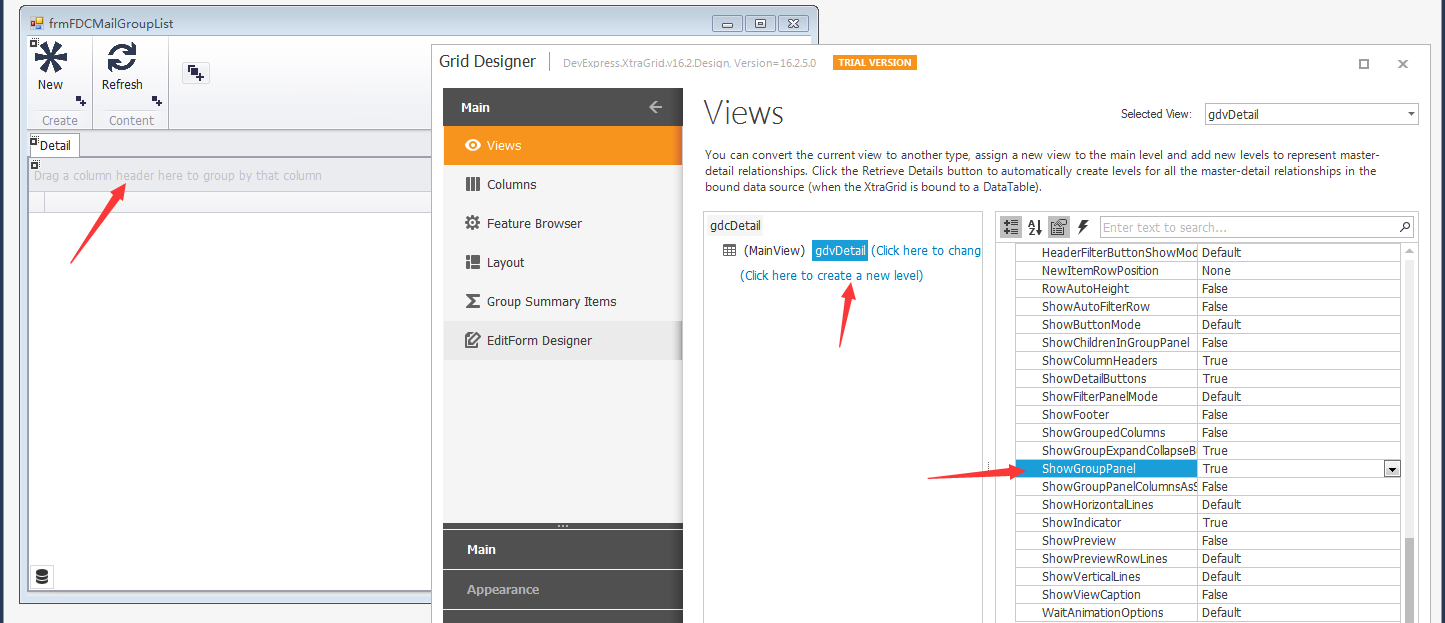
Task: Click the Views eye icon in sidebar
Action: click(x=473, y=145)
